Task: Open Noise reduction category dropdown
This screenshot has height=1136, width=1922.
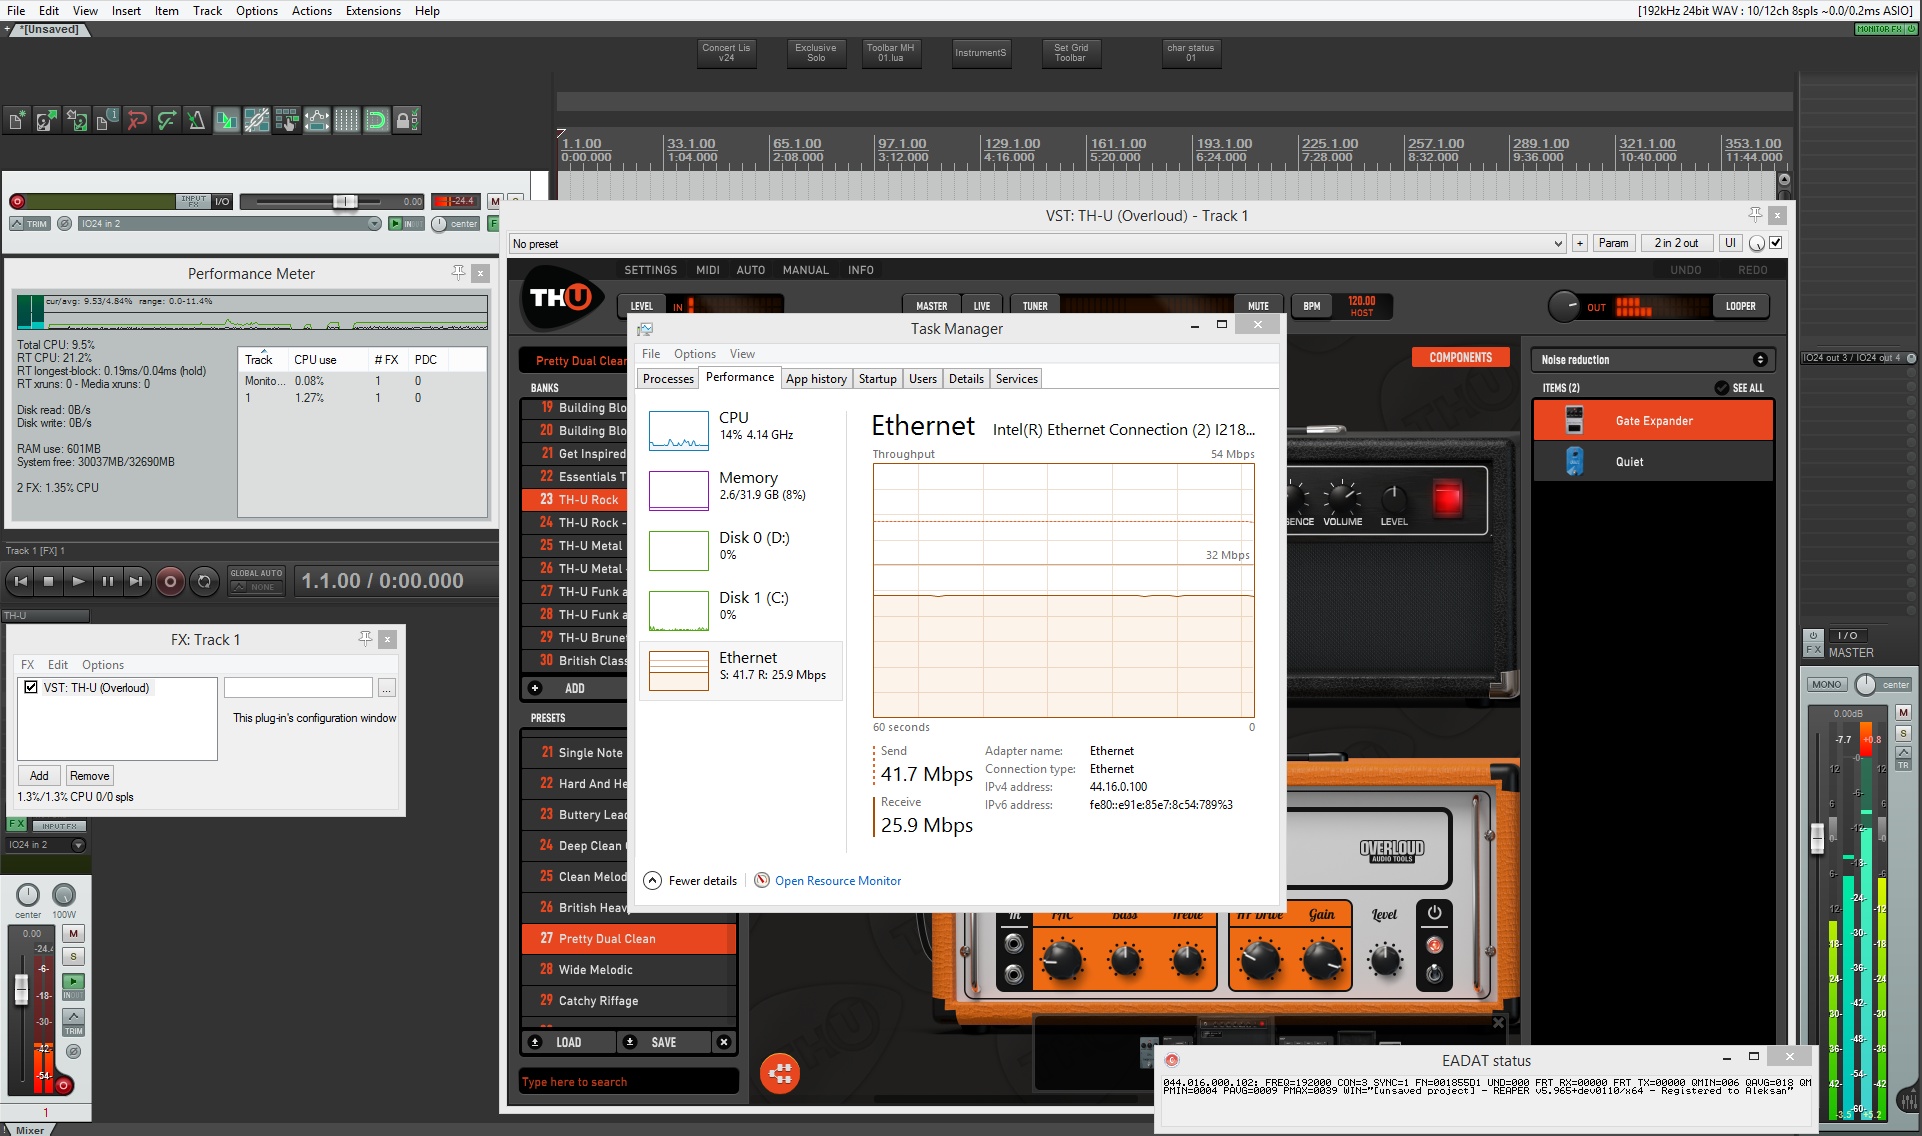Action: tap(1653, 360)
